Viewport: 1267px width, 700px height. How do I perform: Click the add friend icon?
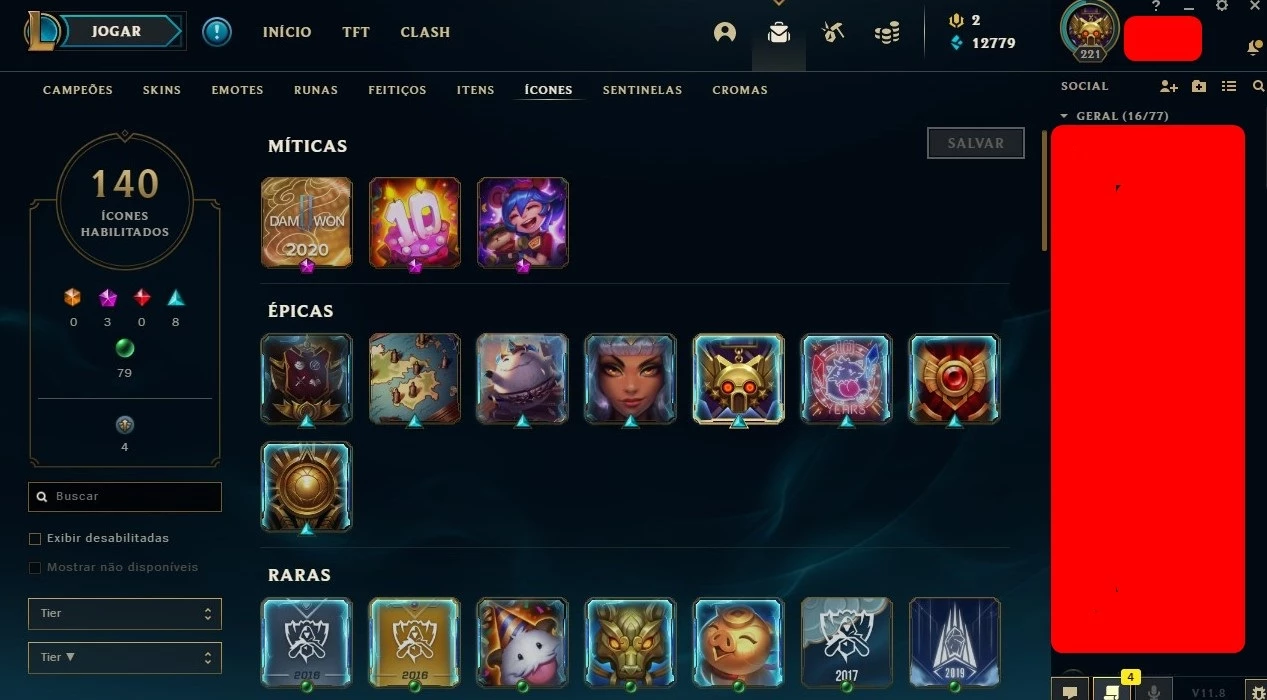1168,87
